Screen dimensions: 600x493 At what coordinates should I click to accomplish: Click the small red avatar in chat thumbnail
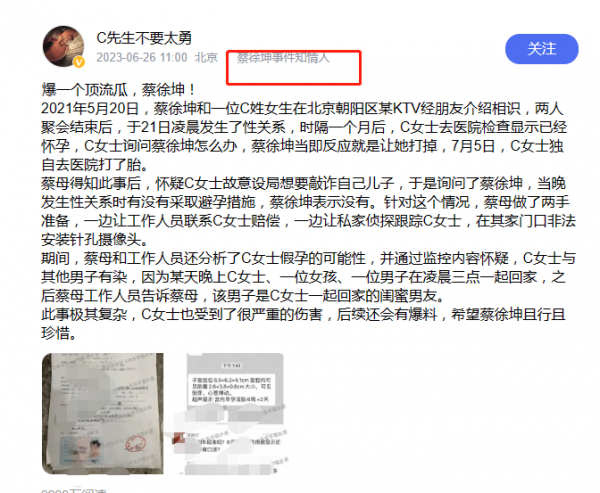pyautogui.click(x=179, y=439)
